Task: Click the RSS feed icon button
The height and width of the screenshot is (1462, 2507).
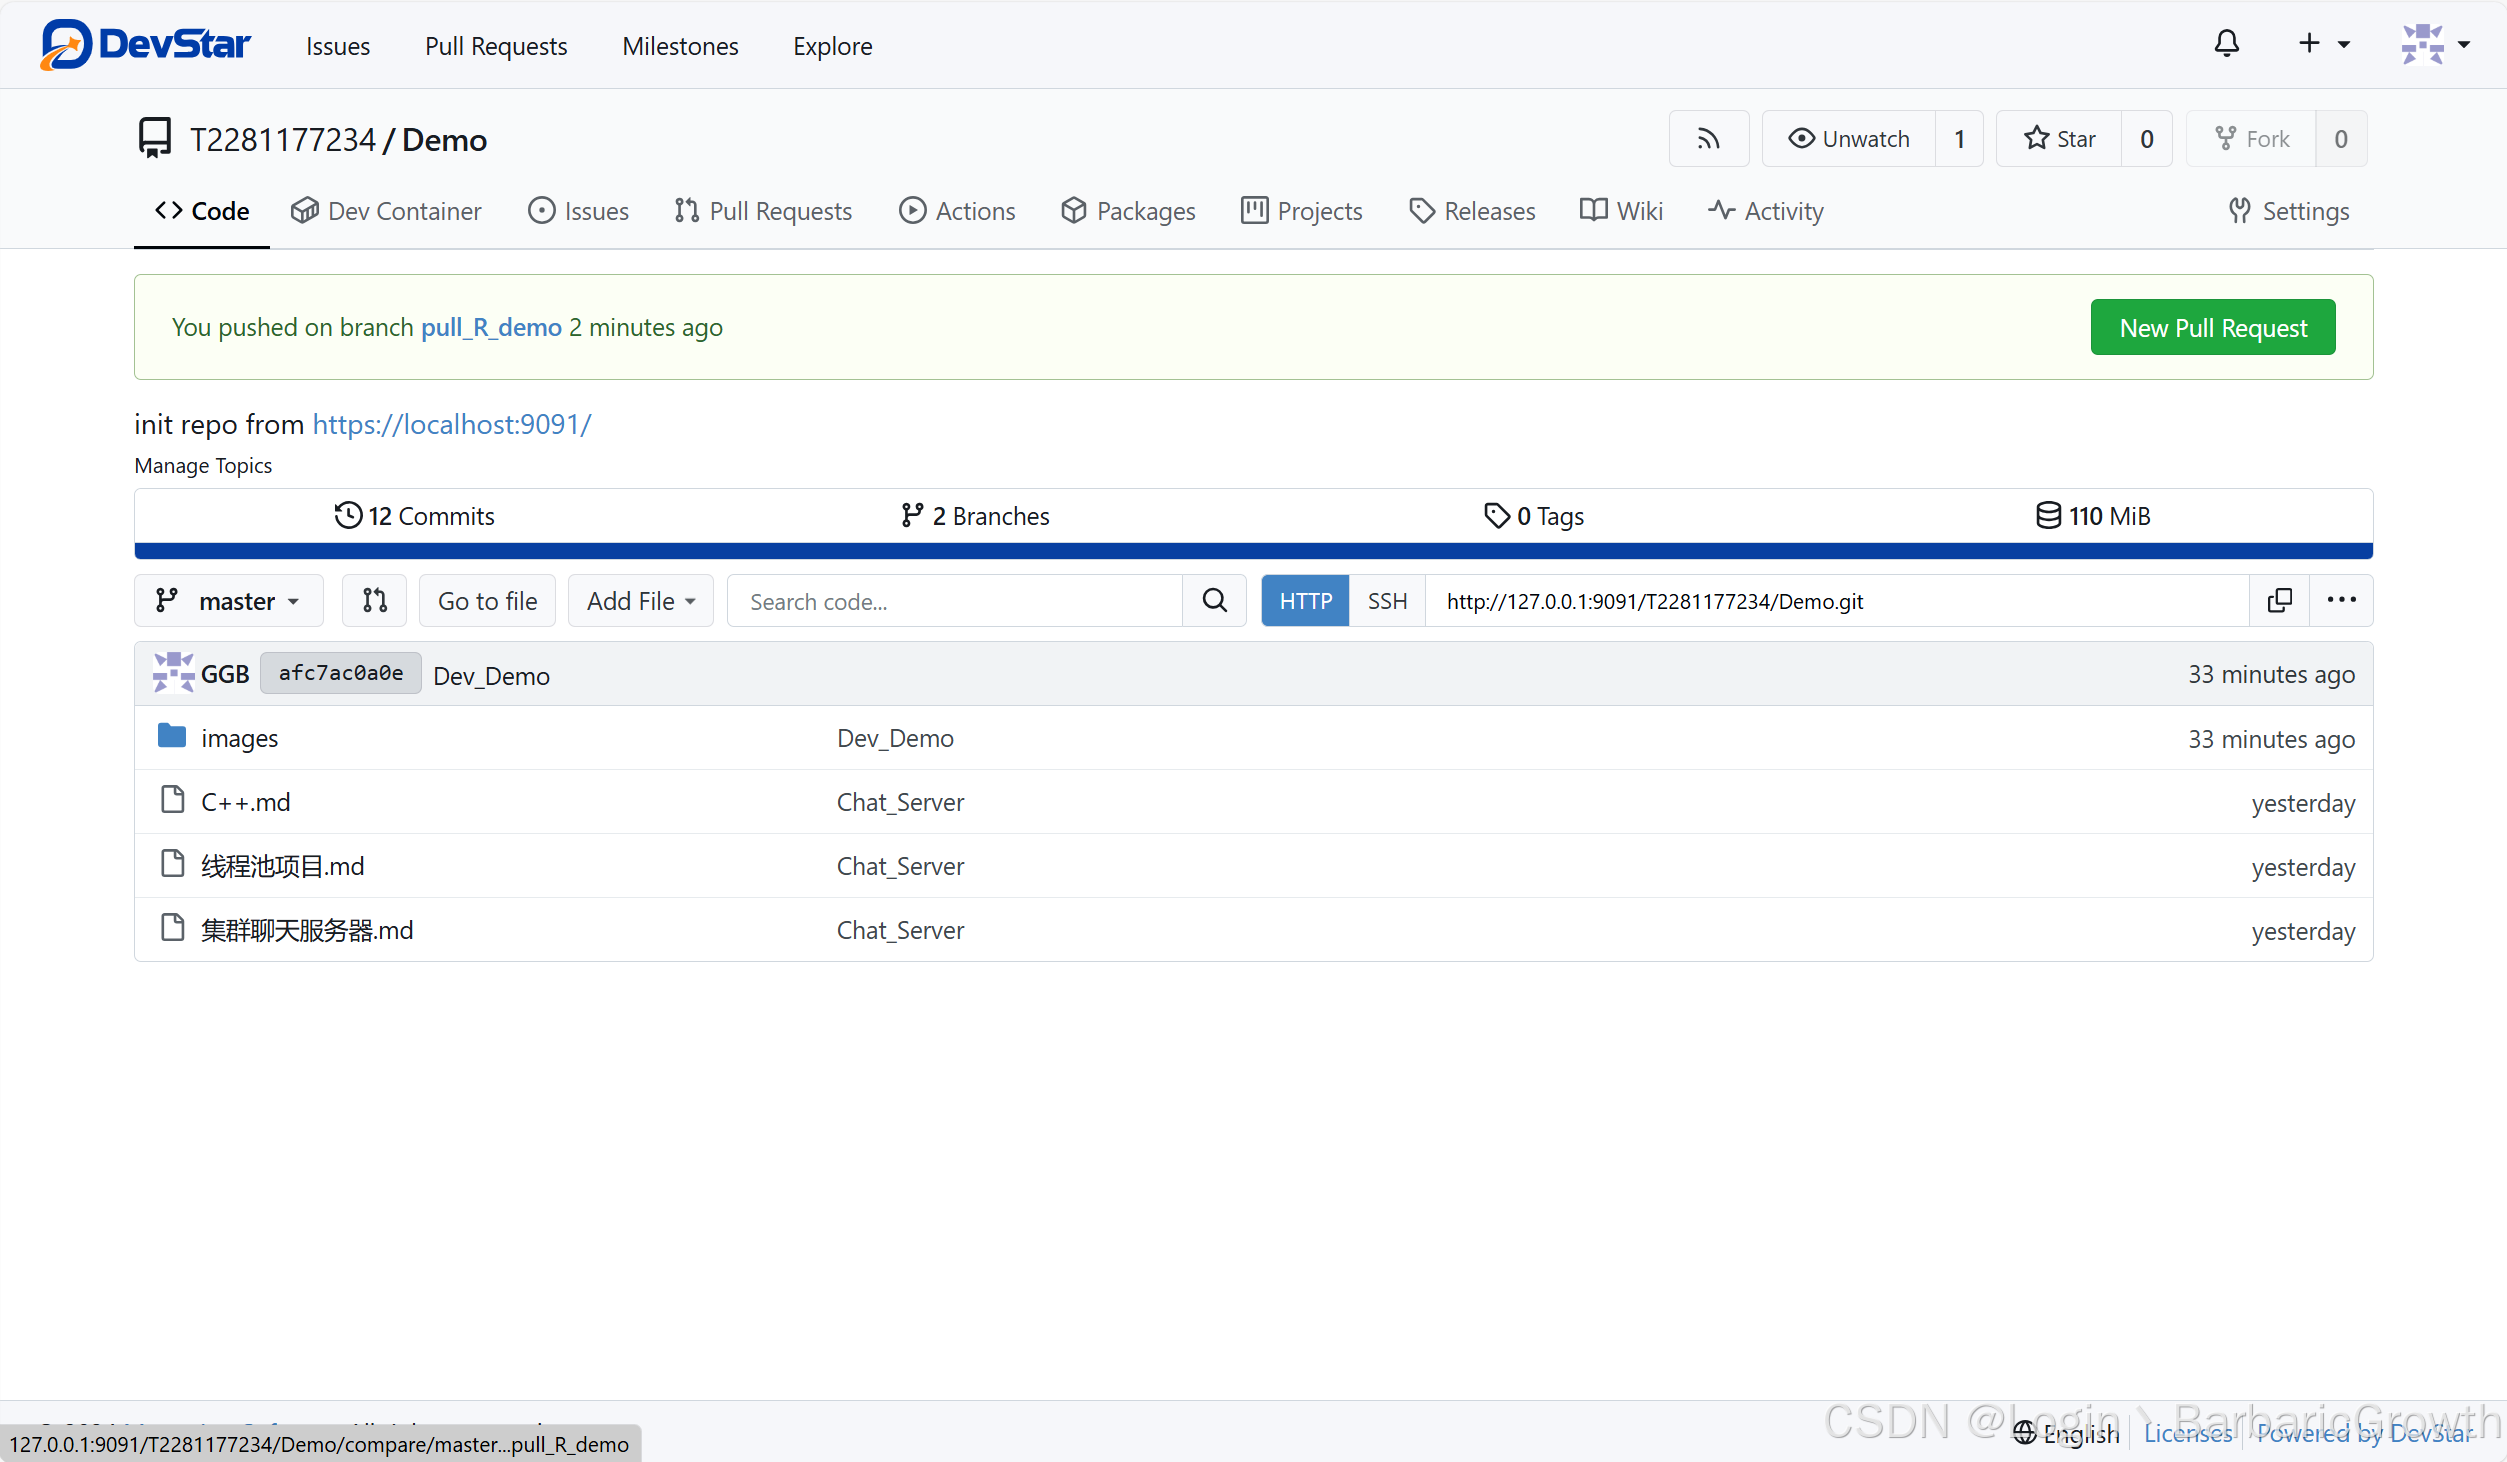Action: pos(1708,139)
